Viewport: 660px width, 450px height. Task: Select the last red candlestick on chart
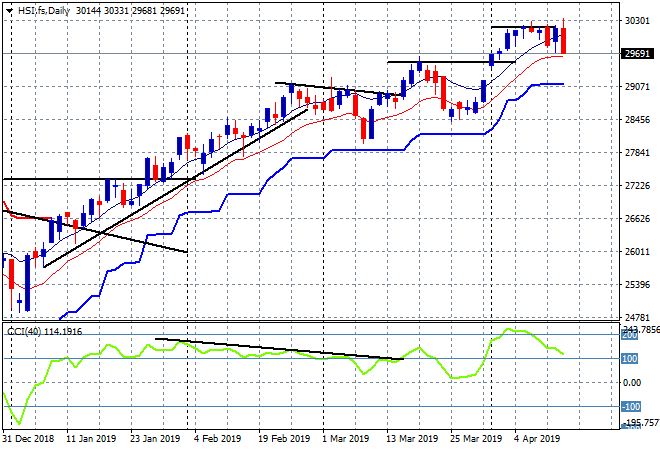(x=564, y=40)
